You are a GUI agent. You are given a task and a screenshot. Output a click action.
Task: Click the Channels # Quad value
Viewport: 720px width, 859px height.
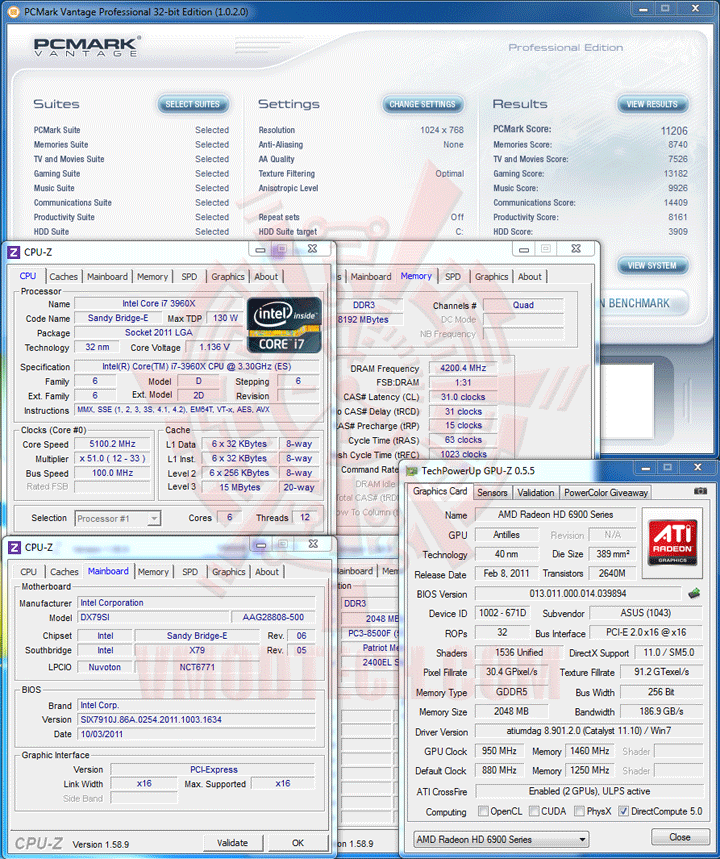pyautogui.click(x=523, y=305)
